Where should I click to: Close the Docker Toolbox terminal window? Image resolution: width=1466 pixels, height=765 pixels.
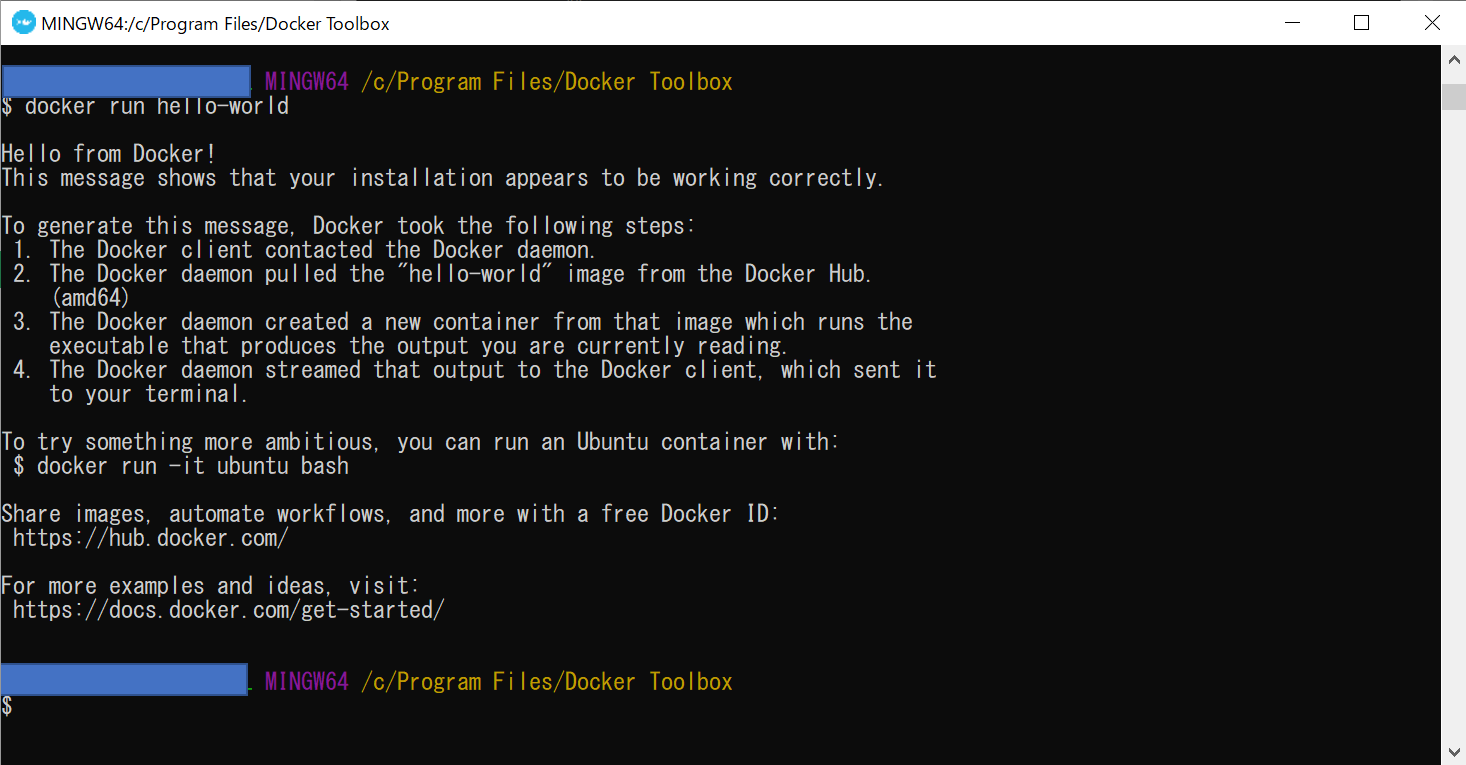tap(1431, 22)
